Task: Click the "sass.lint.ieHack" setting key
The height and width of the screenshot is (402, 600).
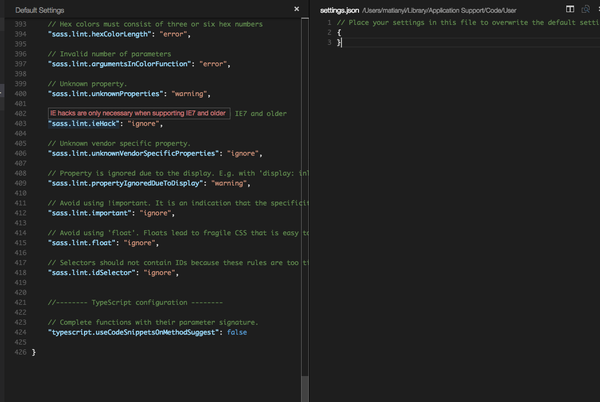Action: click(84, 124)
